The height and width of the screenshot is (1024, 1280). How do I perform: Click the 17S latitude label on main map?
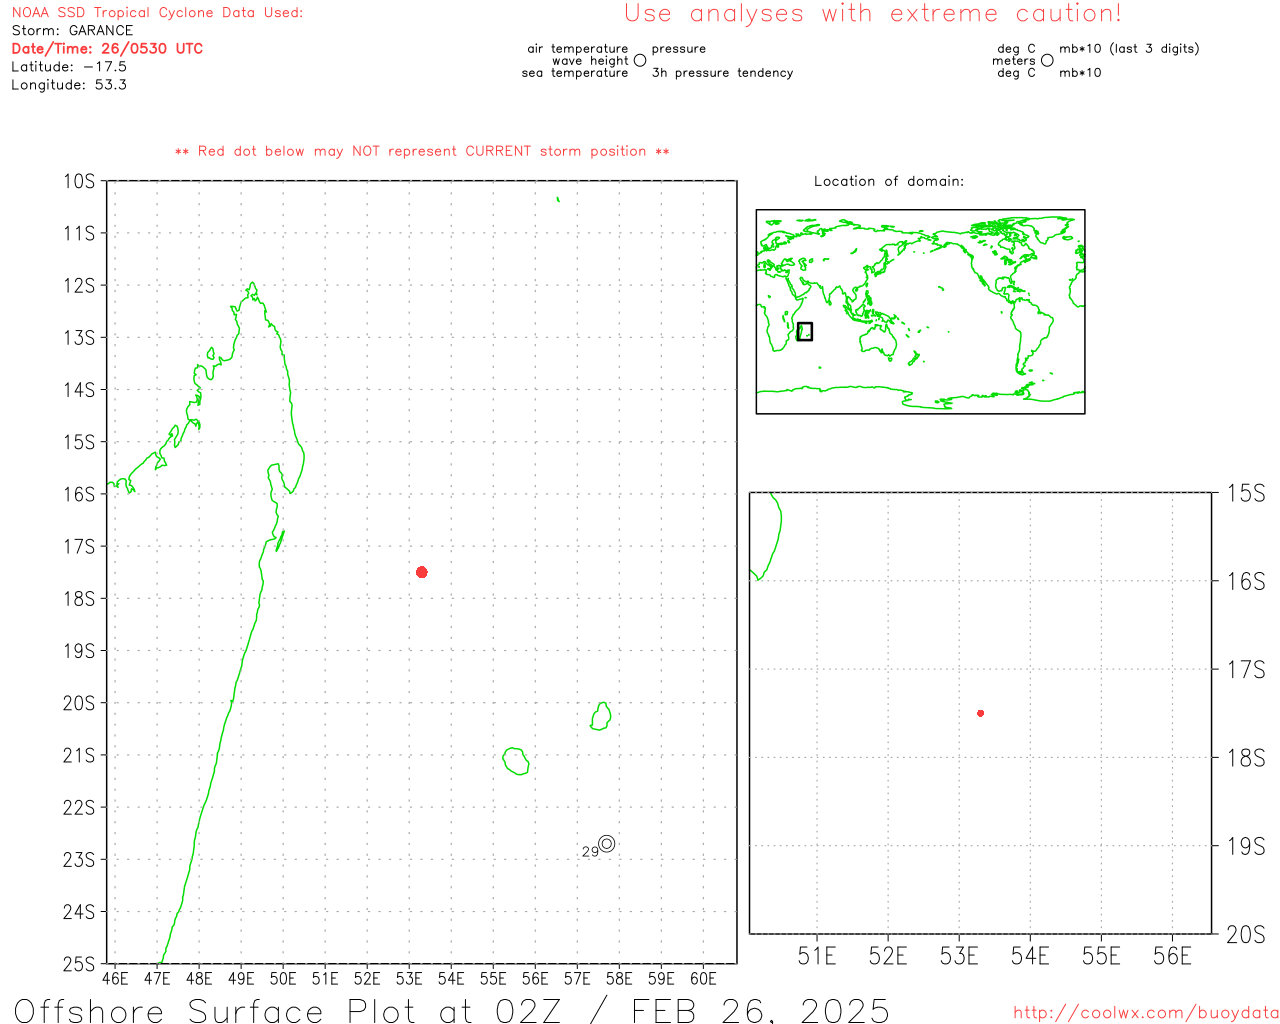click(79, 546)
